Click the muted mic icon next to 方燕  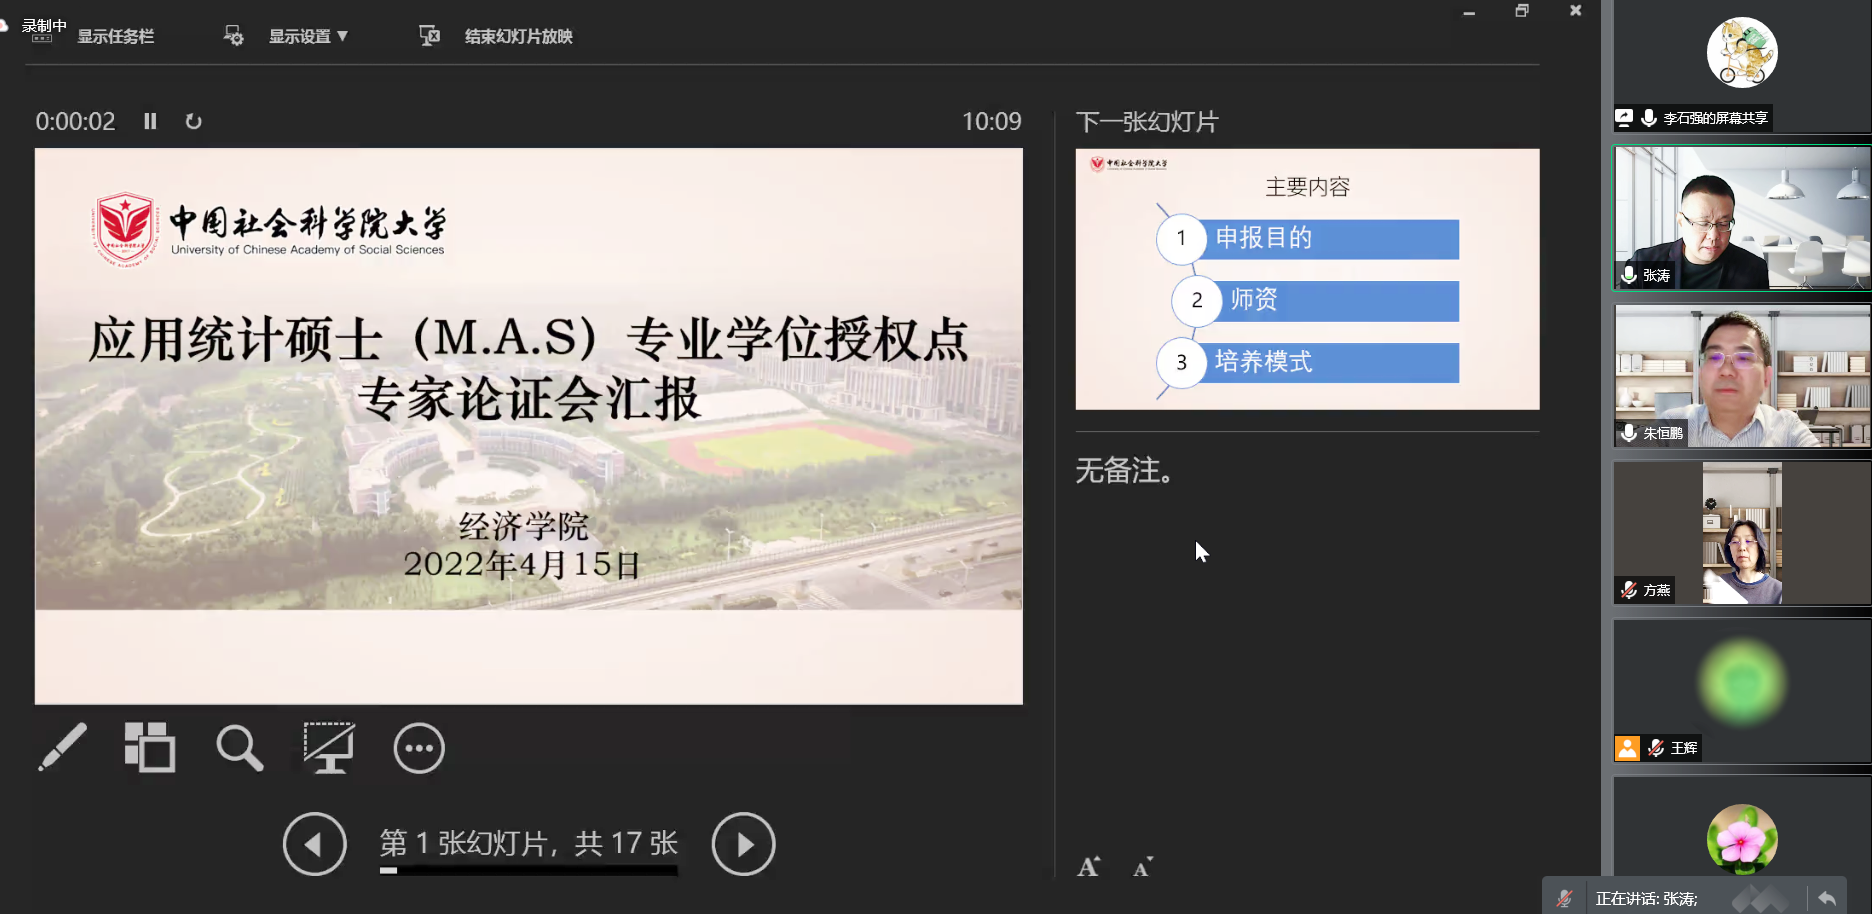tap(1629, 590)
